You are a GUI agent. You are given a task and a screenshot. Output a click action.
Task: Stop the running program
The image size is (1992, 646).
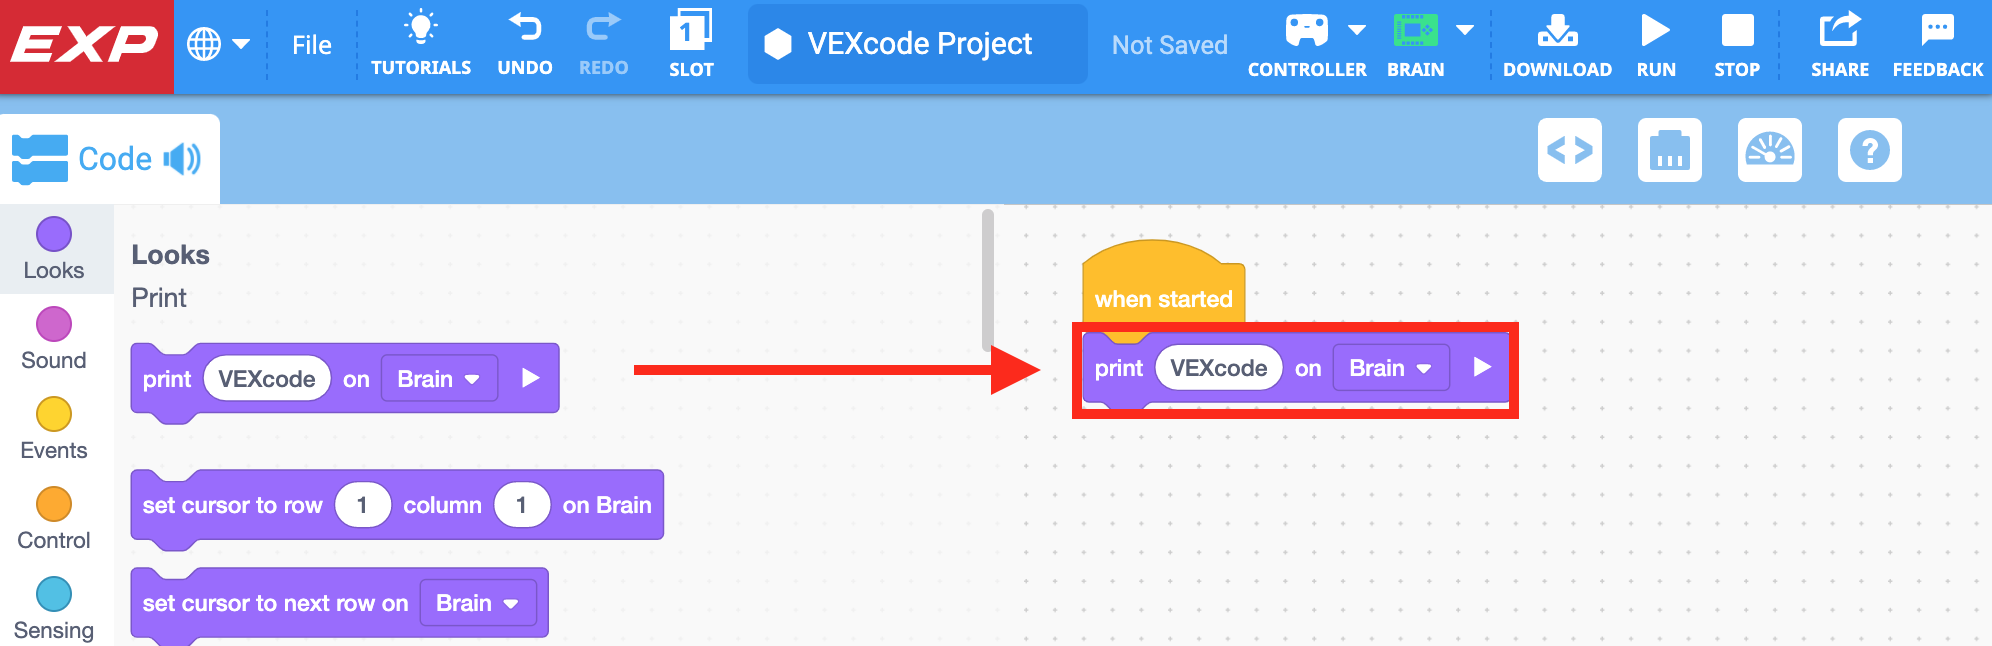pyautogui.click(x=1736, y=28)
